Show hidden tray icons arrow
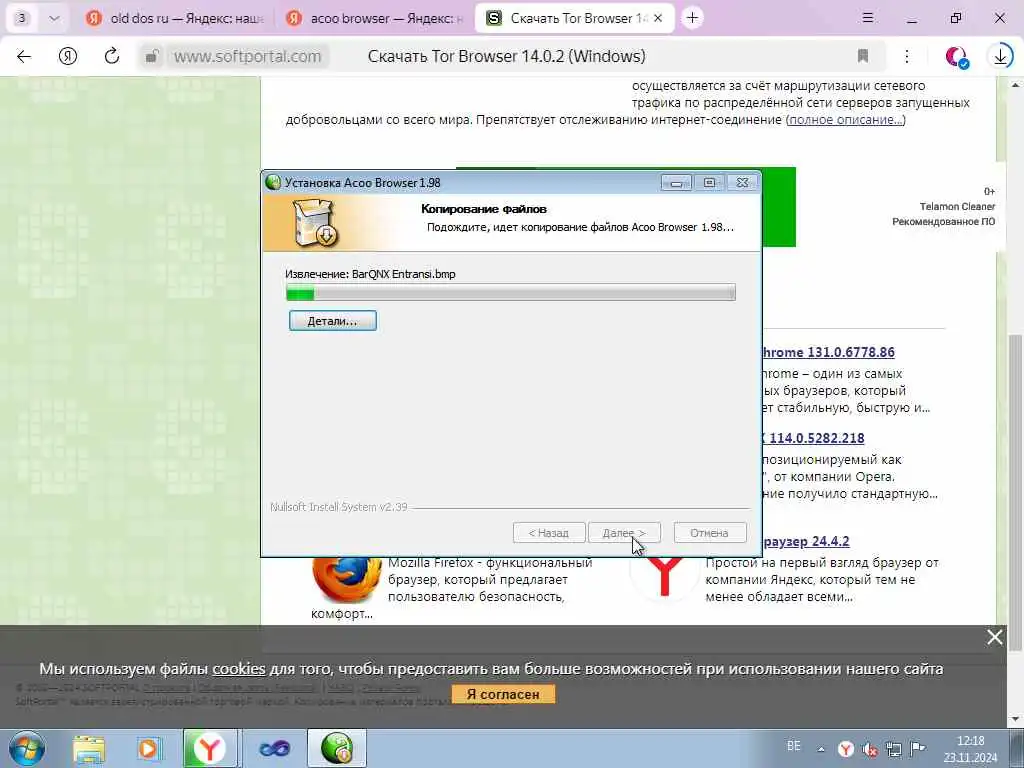 pyautogui.click(x=821, y=750)
